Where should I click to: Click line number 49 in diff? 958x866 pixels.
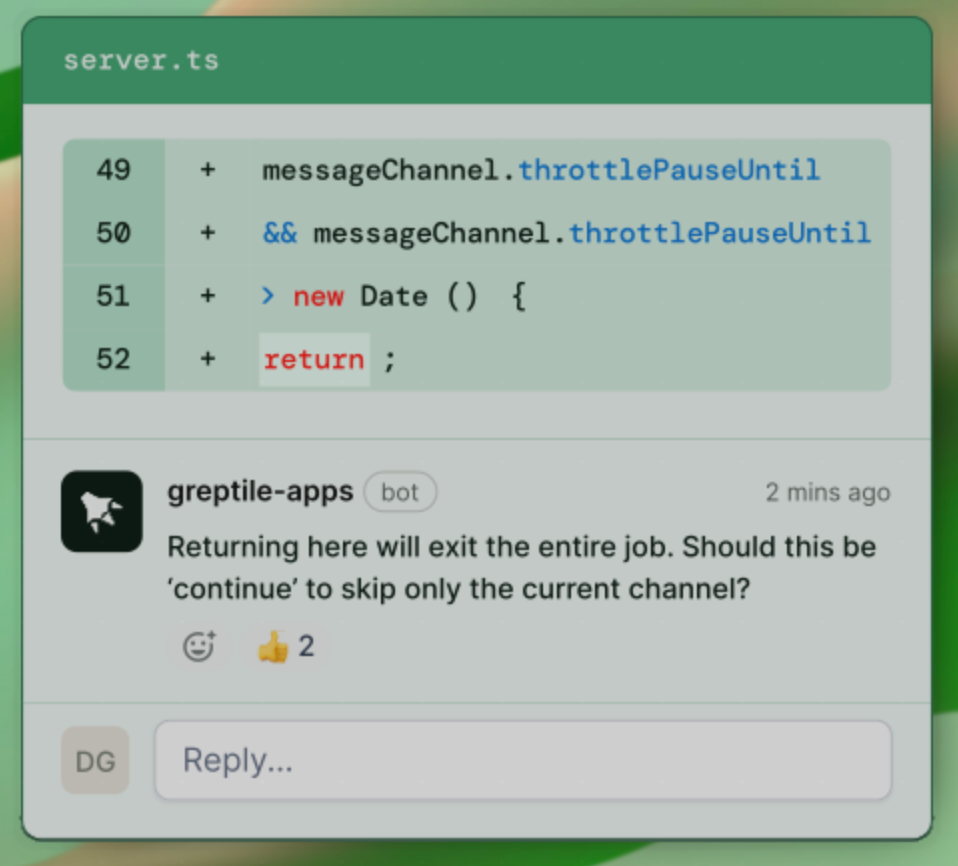(114, 170)
